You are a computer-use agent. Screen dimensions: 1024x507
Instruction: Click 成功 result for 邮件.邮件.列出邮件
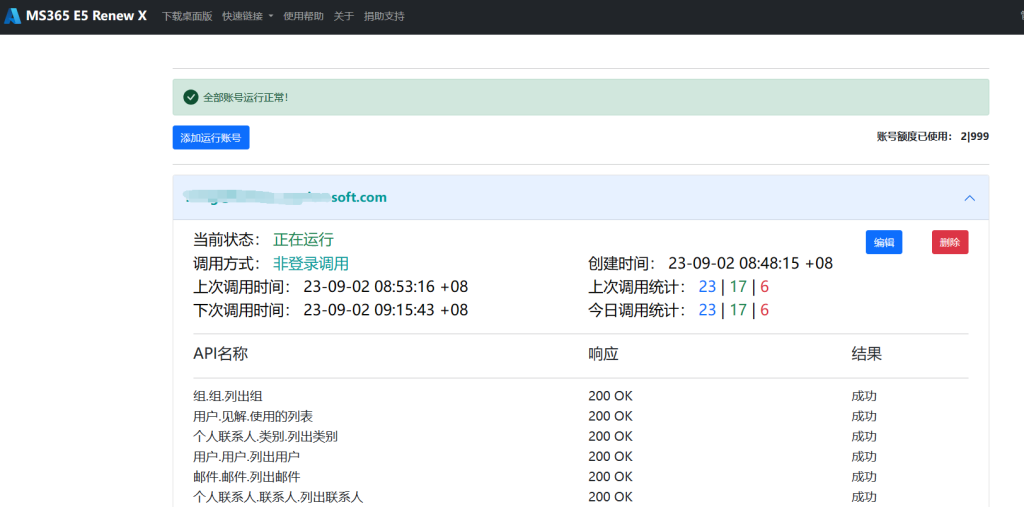point(864,476)
